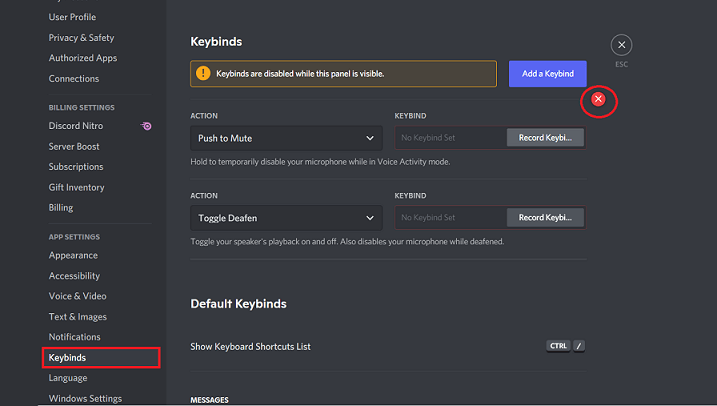
Task: Click the CTRL key badge
Action: (x=558, y=346)
